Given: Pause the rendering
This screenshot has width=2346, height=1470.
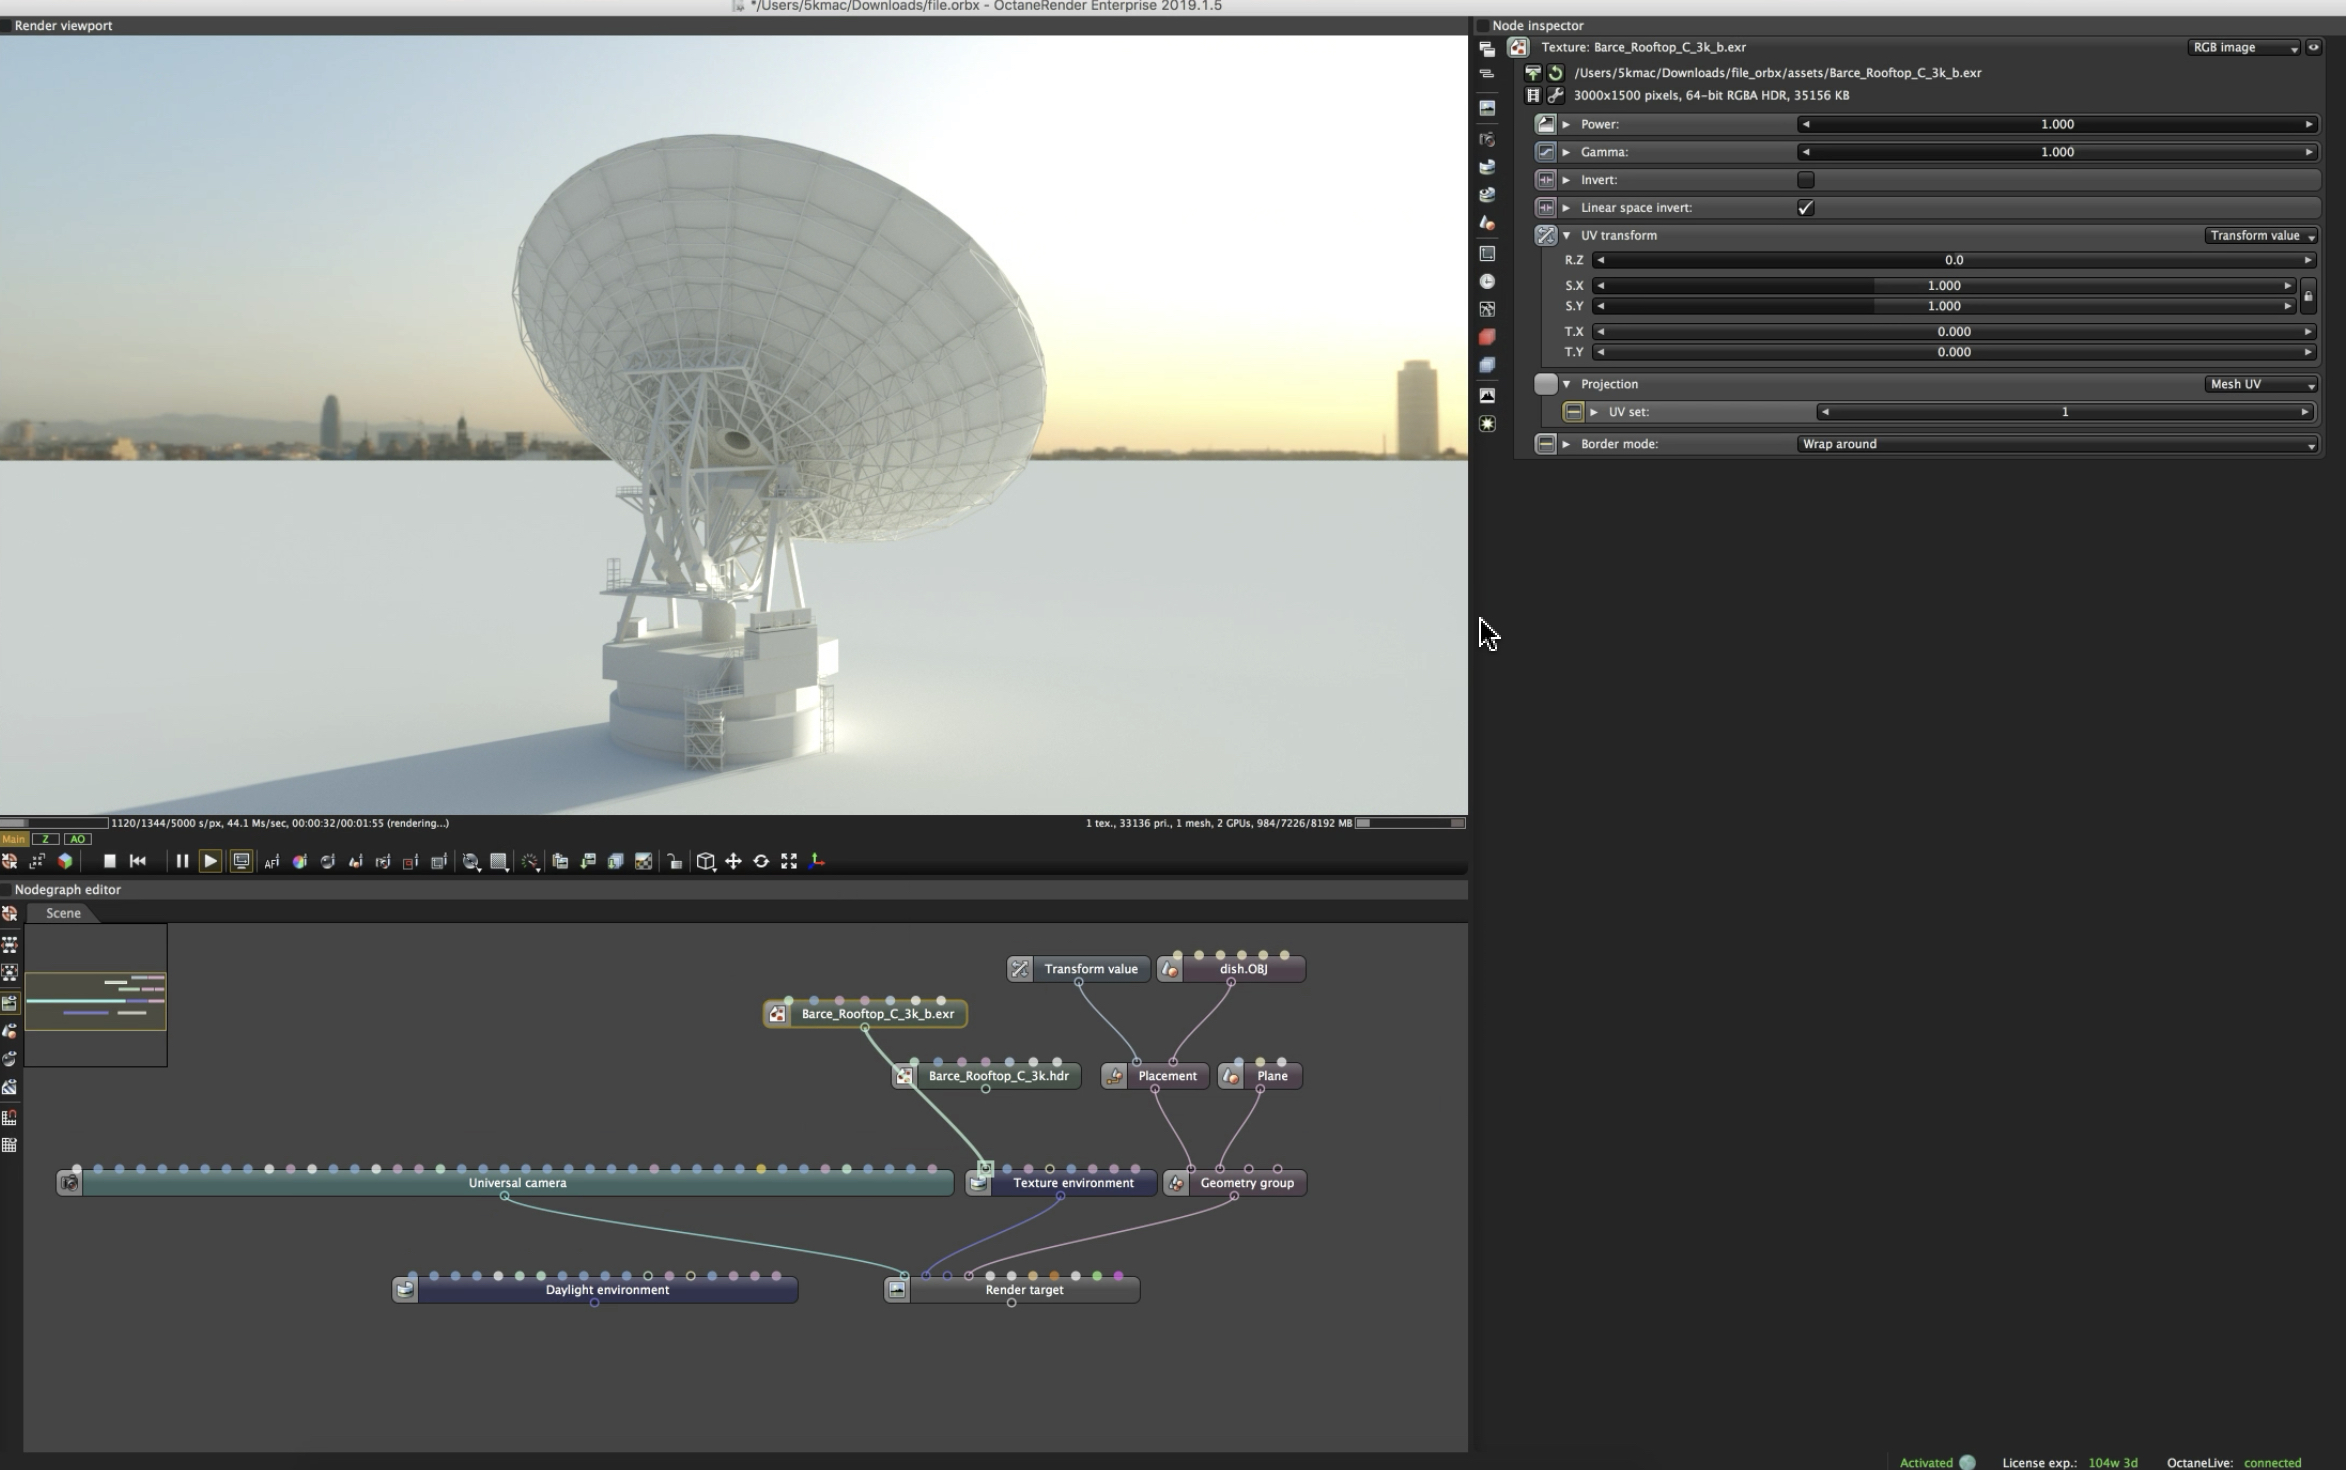Looking at the screenshot, I should point(182,861).
